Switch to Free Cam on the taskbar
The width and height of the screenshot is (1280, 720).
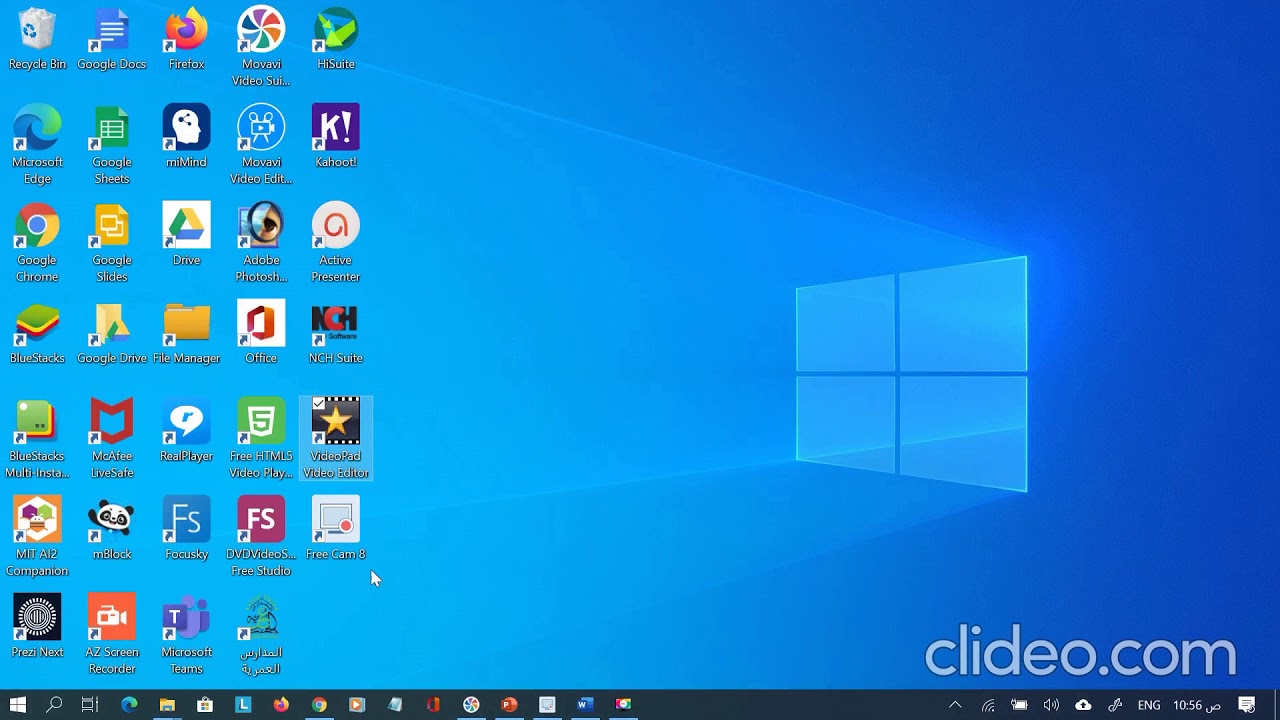point(547,705)
